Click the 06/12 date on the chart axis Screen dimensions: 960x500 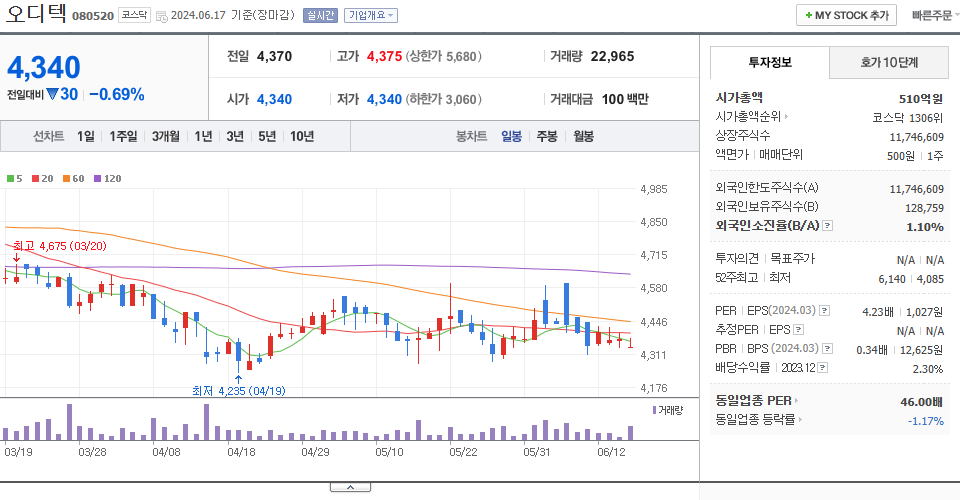(611, 452)
